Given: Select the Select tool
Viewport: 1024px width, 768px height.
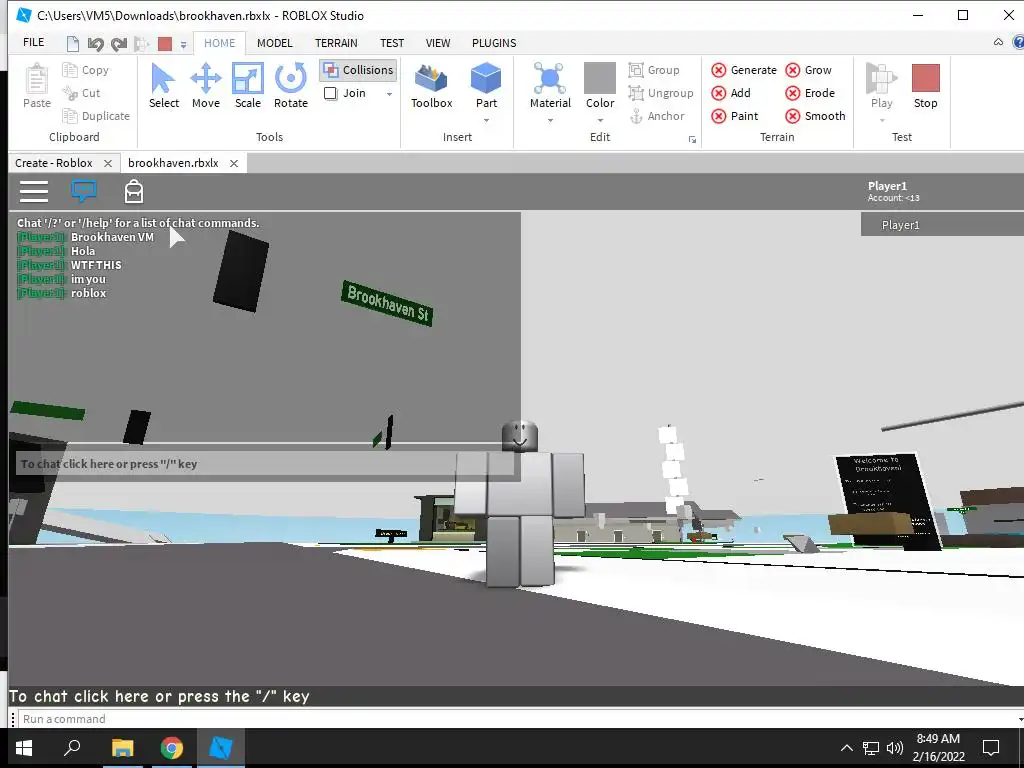Looking at the screenshot, I should [x=163, y=86].
